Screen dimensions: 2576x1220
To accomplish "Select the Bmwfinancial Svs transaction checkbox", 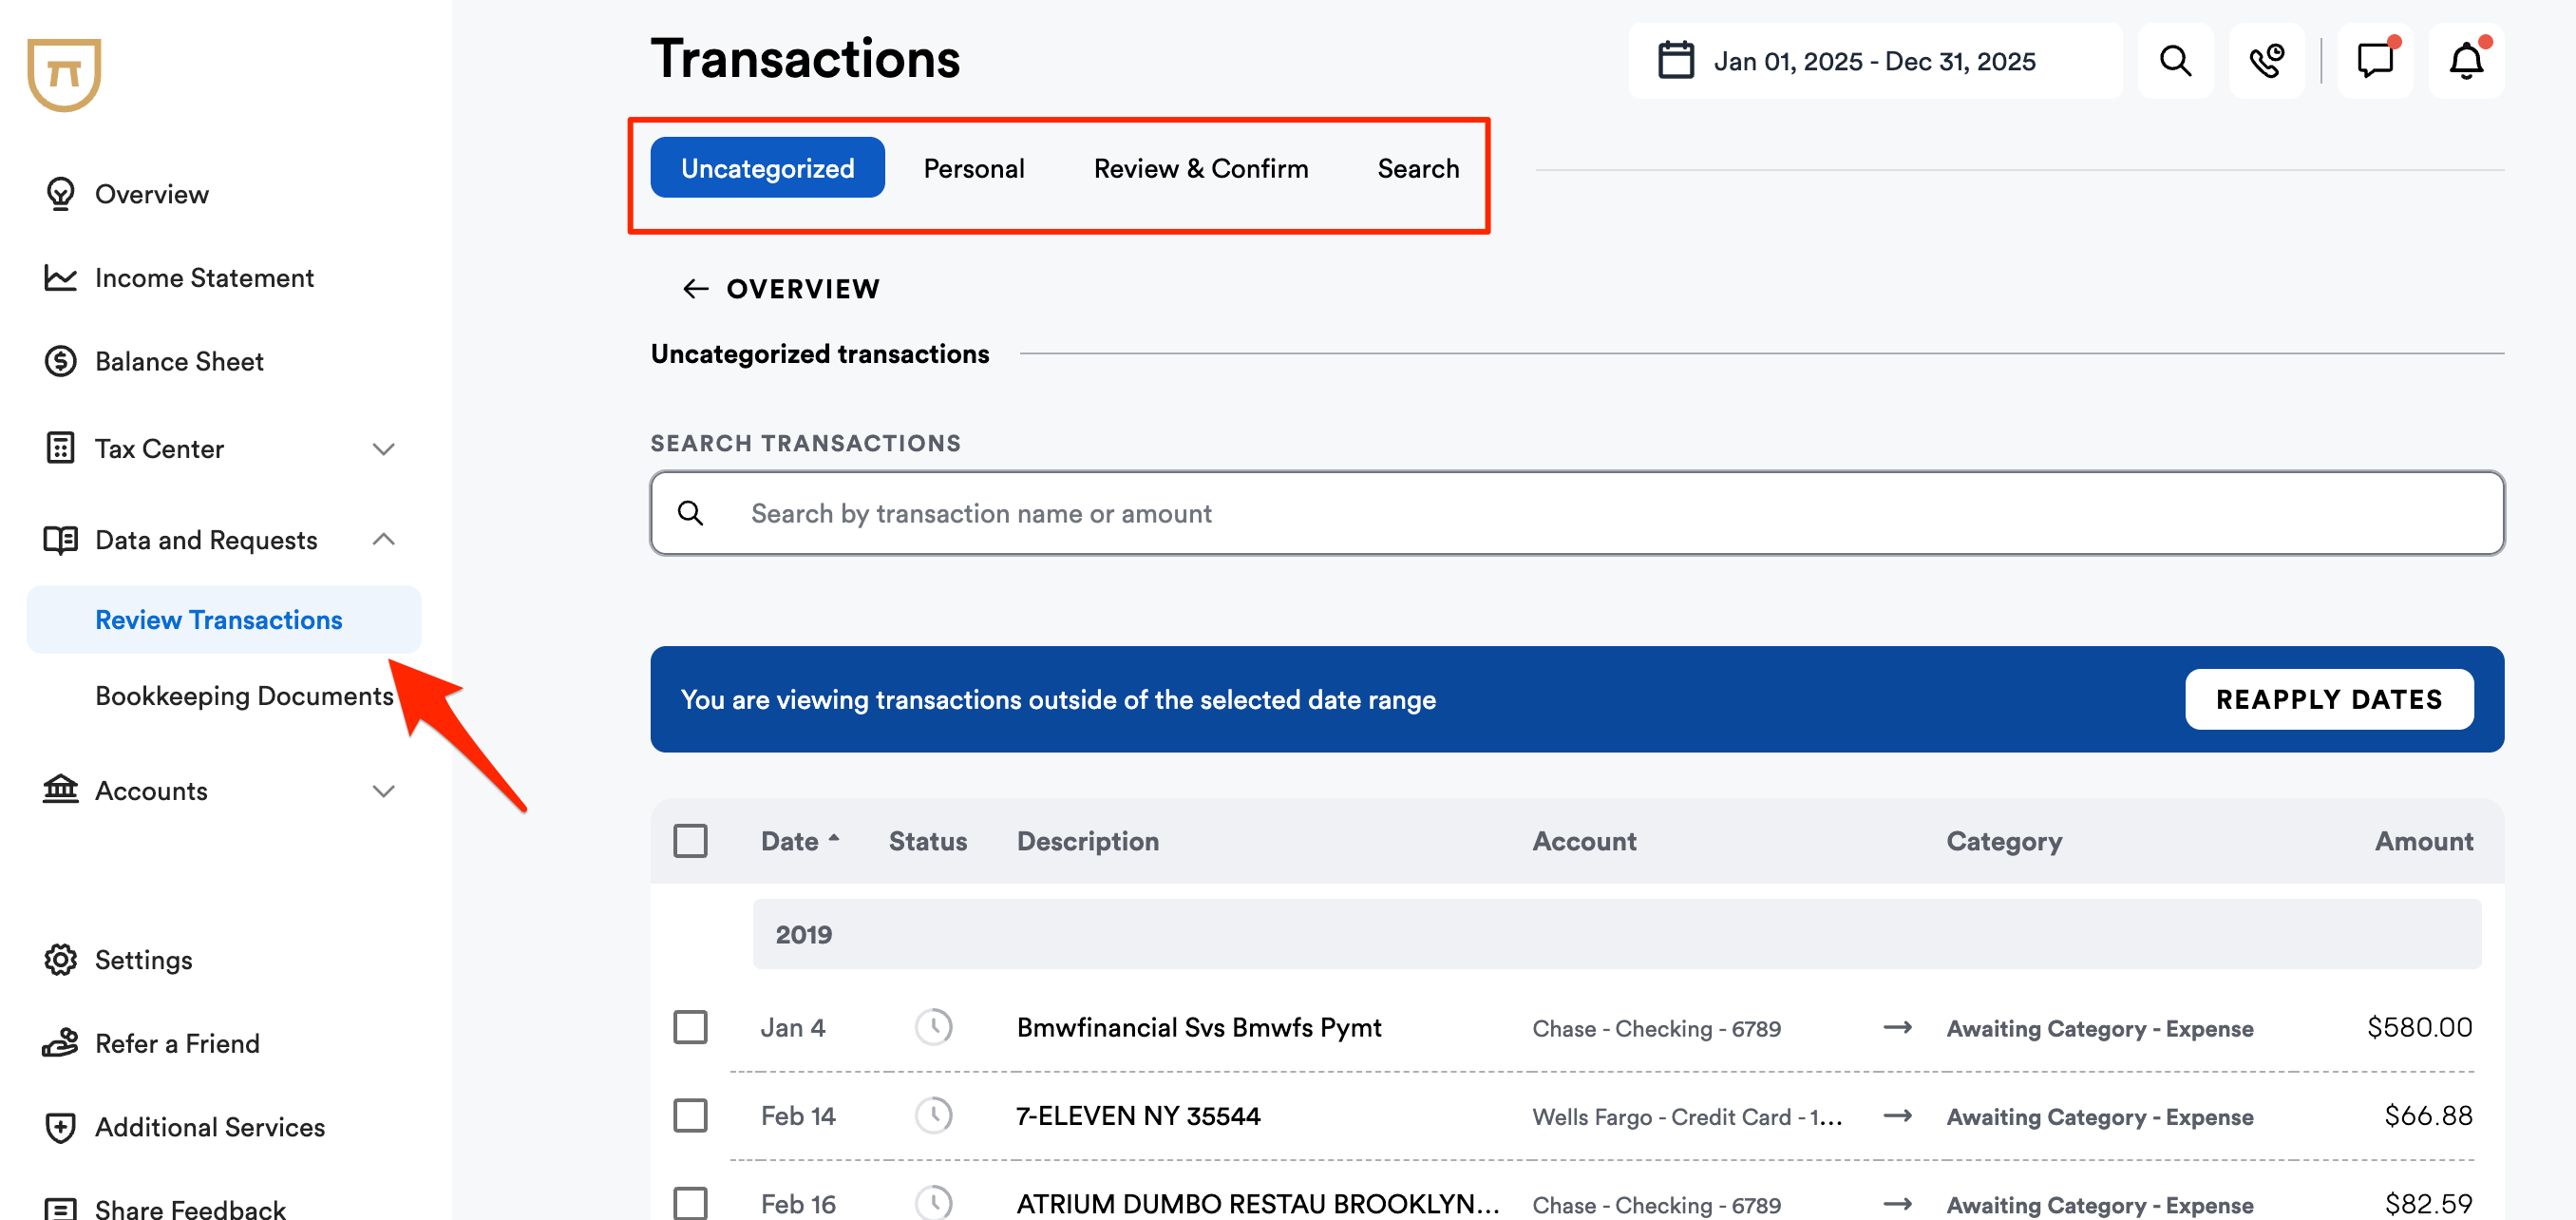I will [x=690, y=1027].
